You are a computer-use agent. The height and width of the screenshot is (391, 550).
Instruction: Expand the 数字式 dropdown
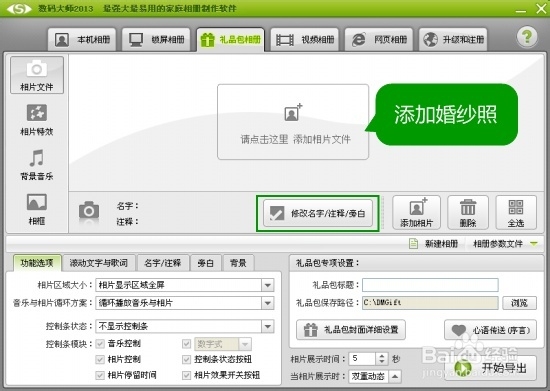[245, 344]
